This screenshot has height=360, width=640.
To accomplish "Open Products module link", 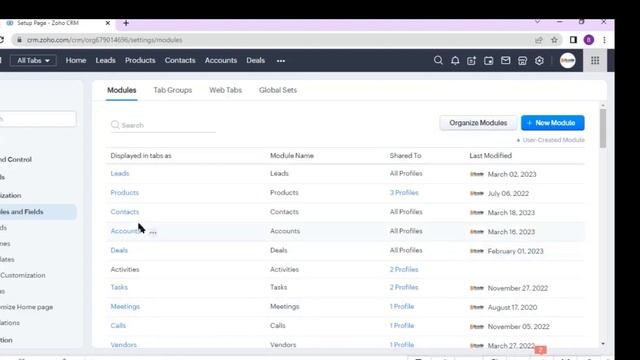I will 124,193.
